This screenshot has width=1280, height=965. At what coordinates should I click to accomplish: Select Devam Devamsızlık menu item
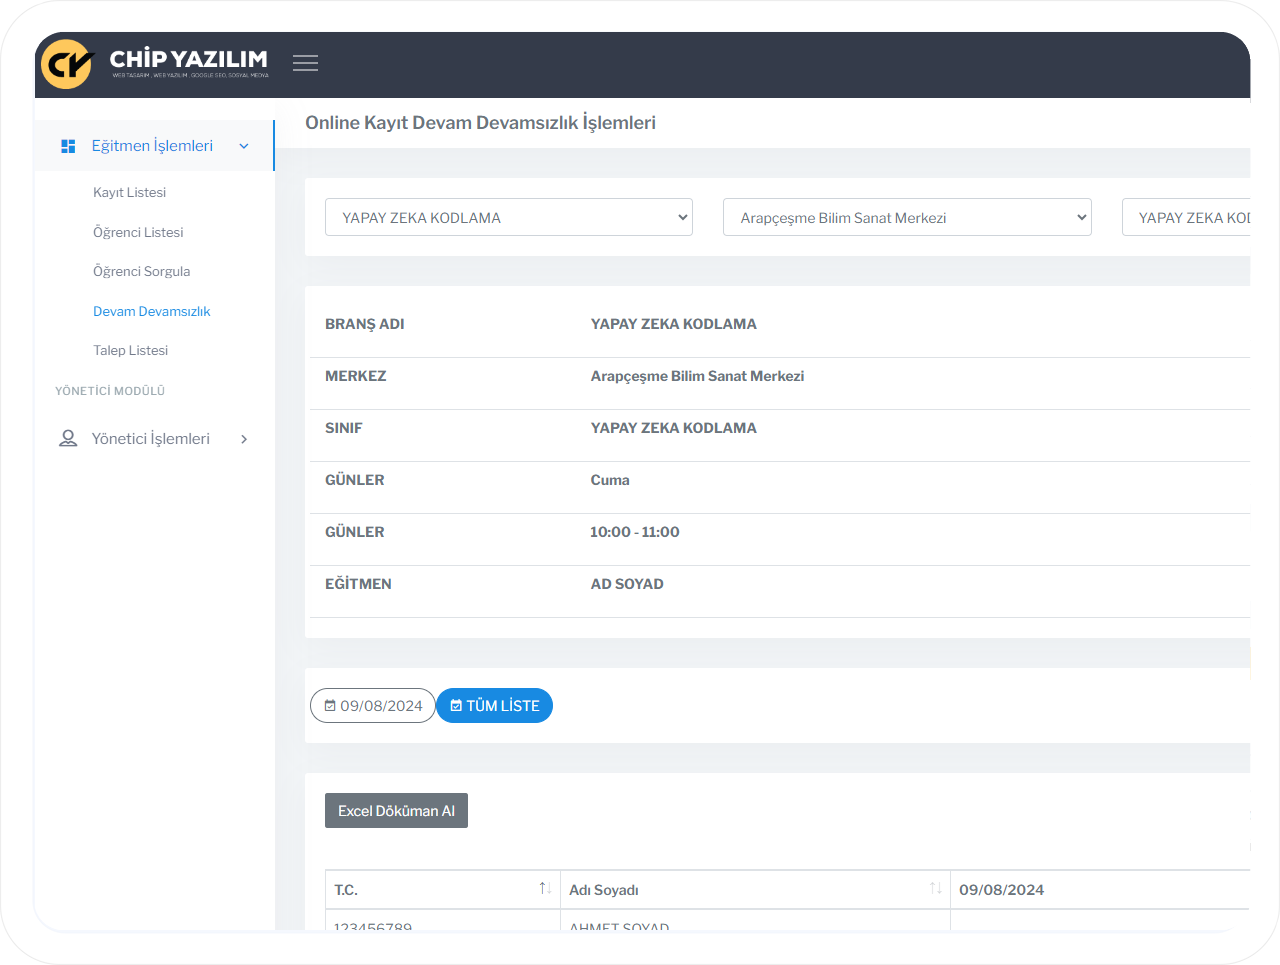152,311
